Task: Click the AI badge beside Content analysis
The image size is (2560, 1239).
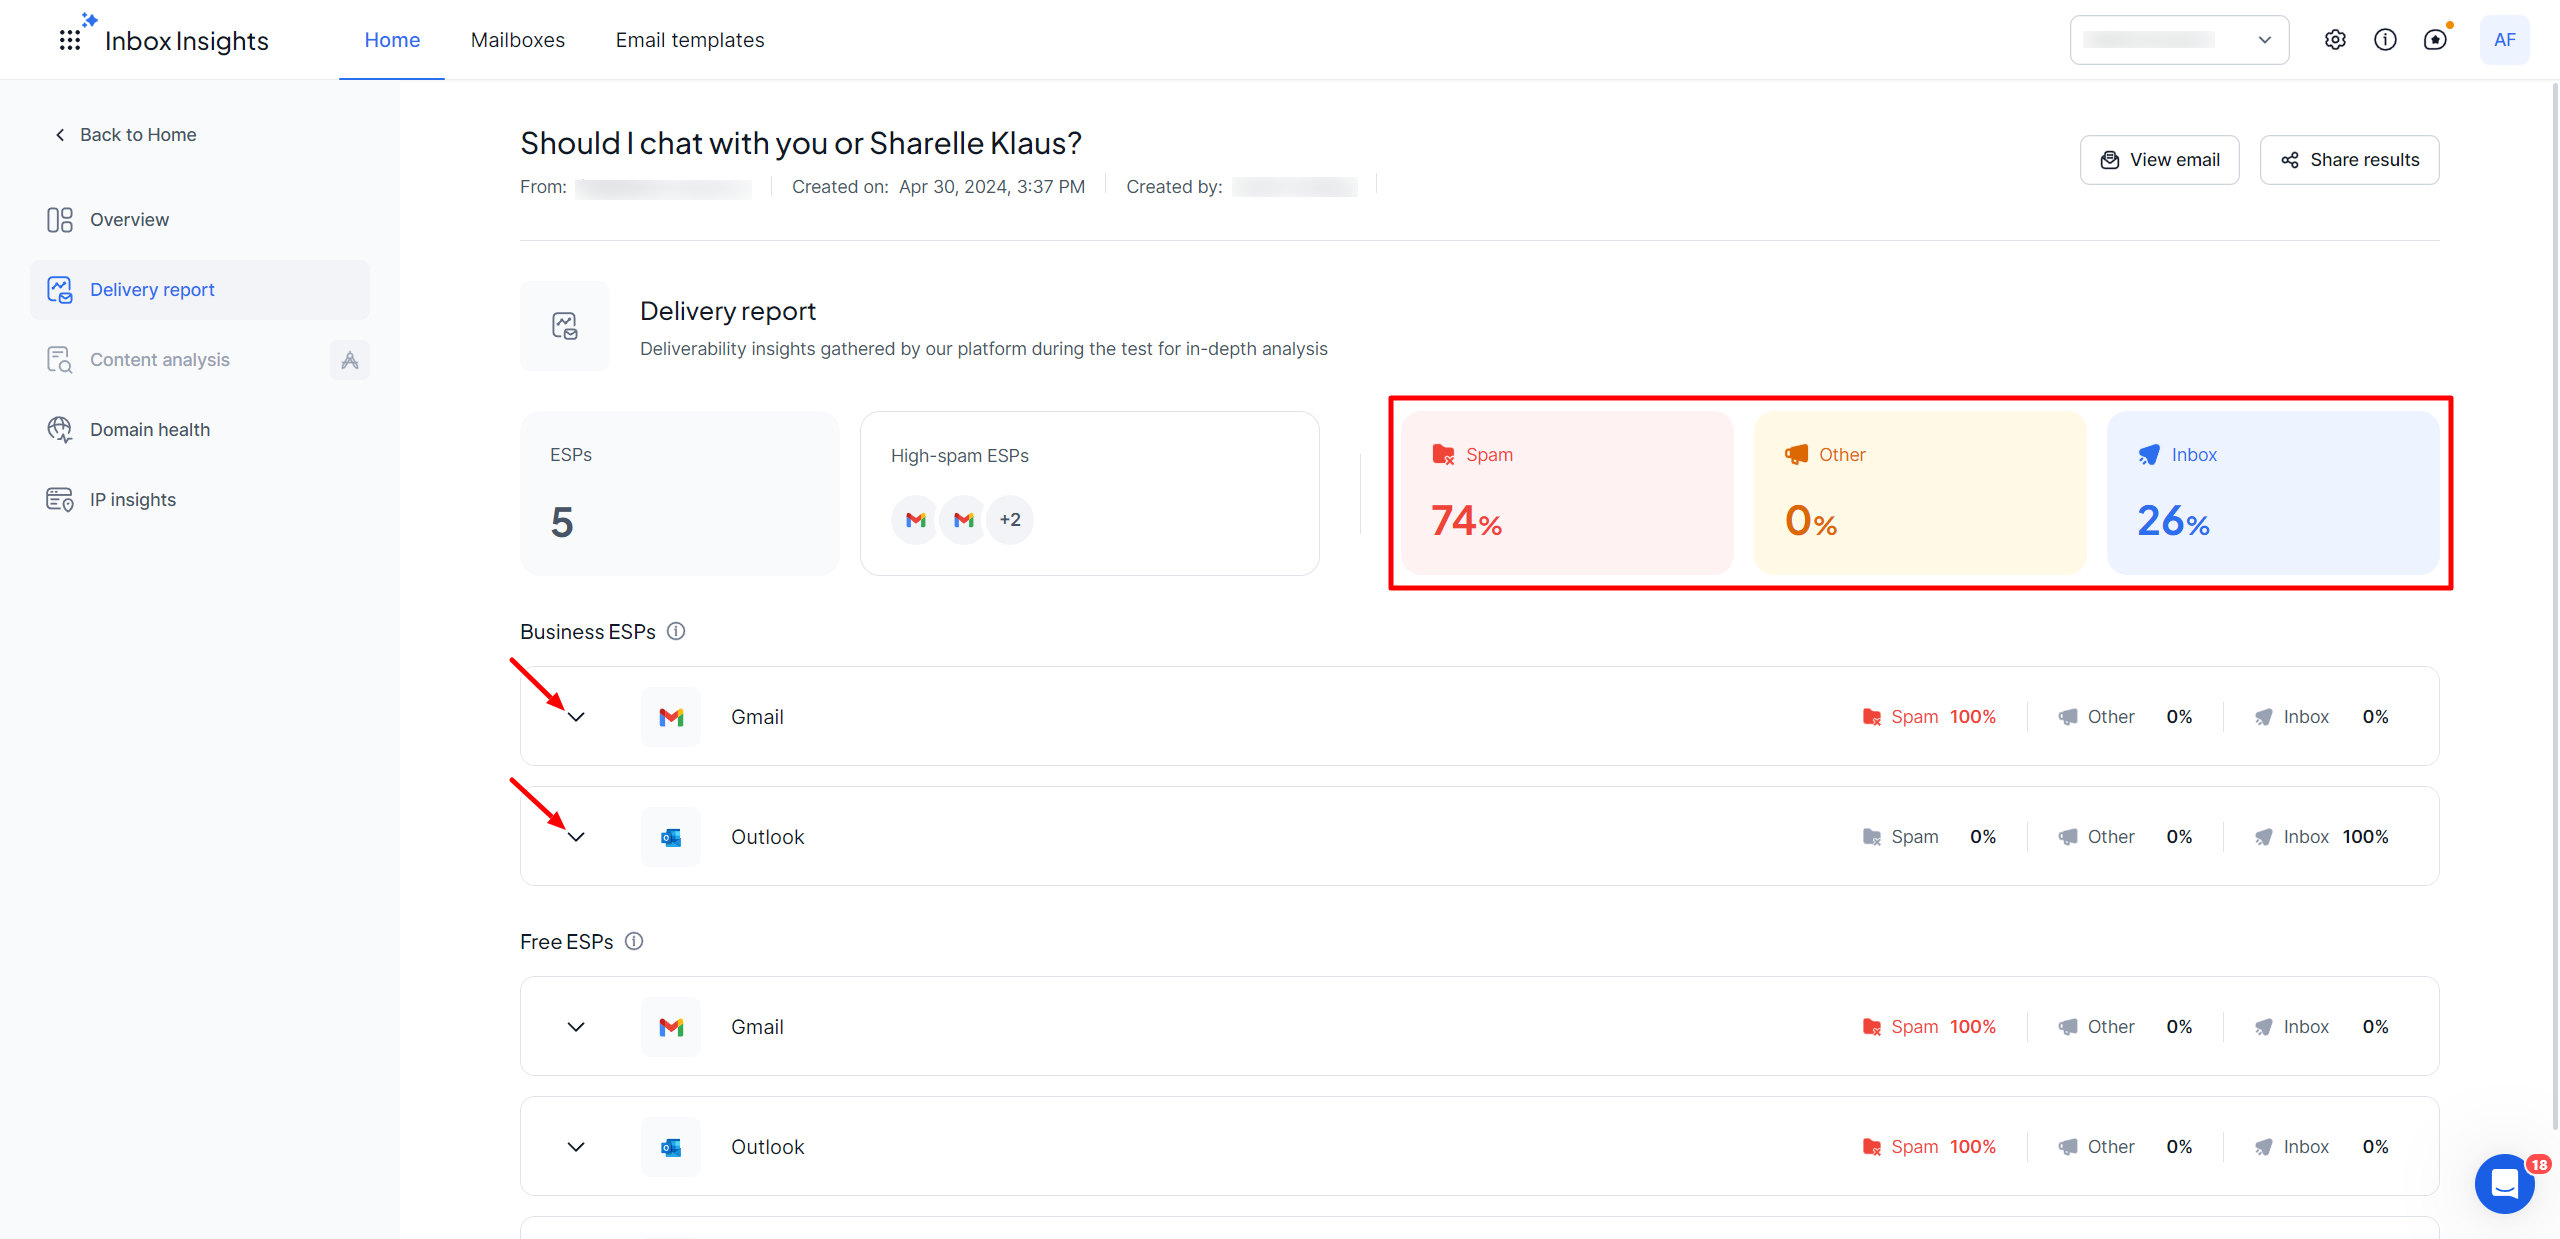Action: tap(350, 360)
